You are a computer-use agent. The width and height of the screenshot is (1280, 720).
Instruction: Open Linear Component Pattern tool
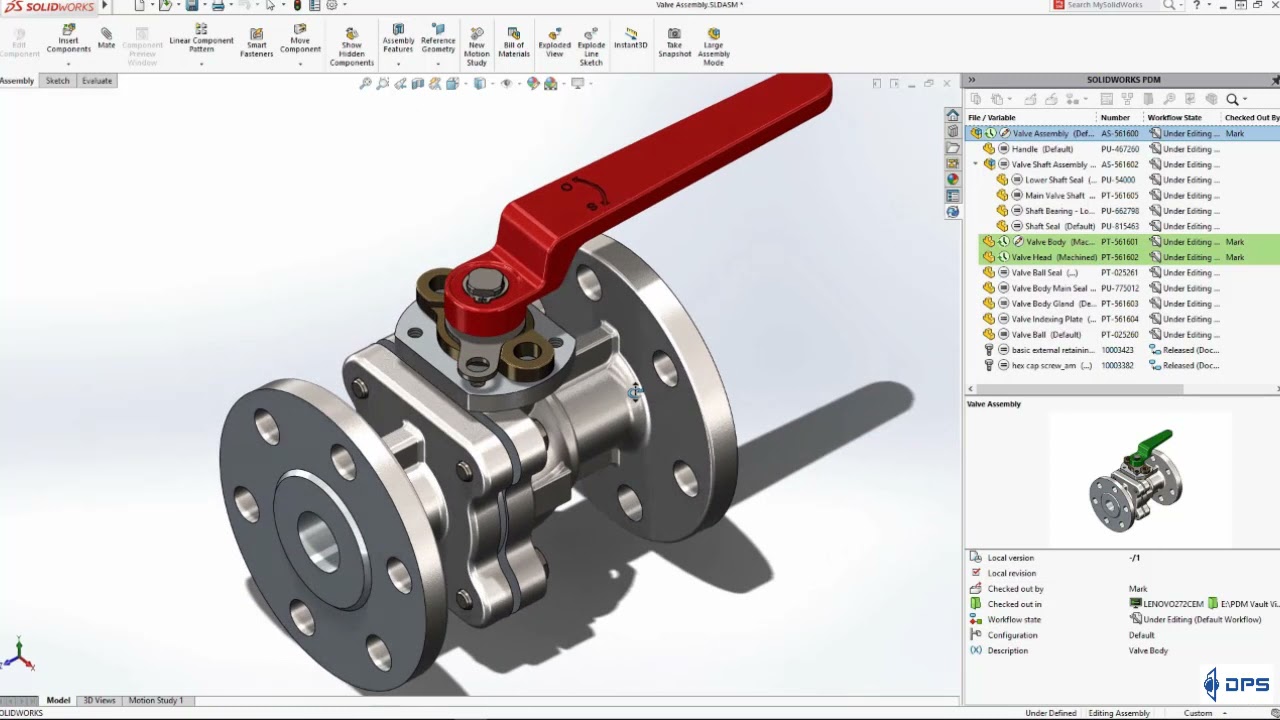[x=201, y=39]
